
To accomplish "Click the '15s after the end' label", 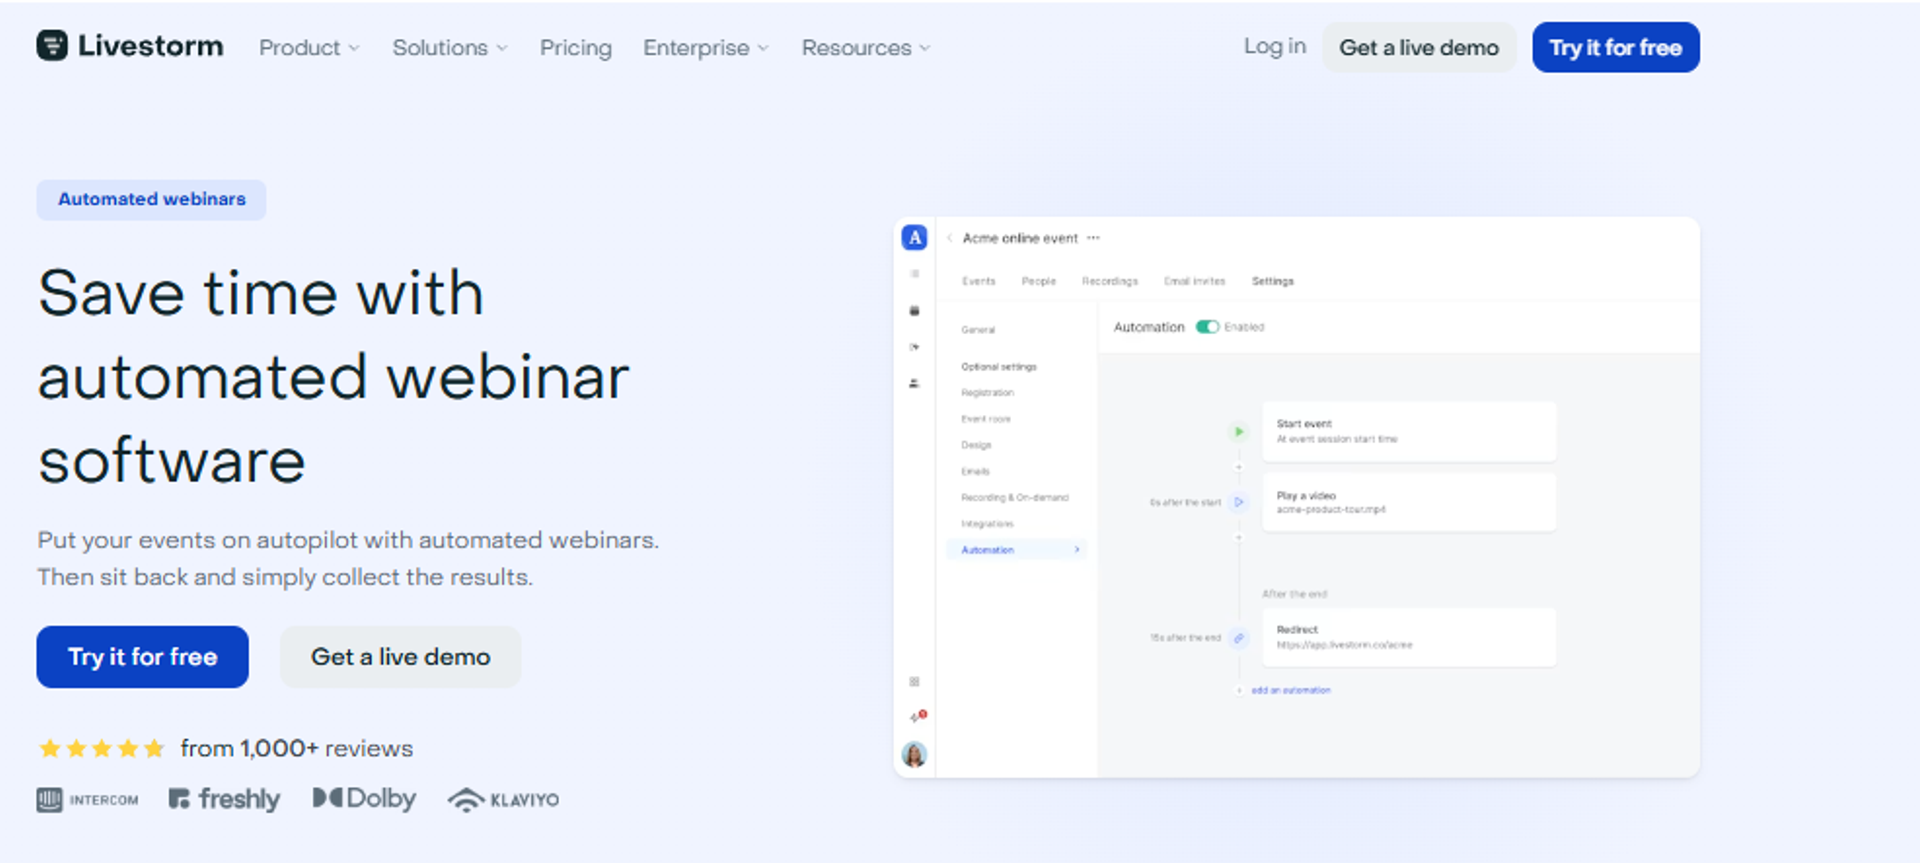I will pyautogui.click(x=1185, y=638).
